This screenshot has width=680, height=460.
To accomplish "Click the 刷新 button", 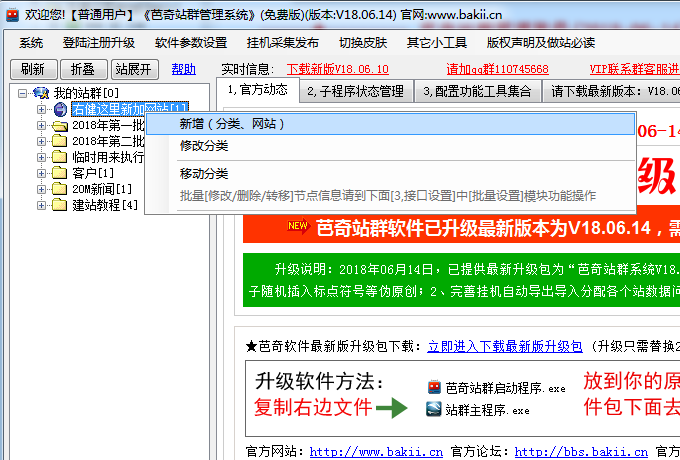I will (33, 69).
